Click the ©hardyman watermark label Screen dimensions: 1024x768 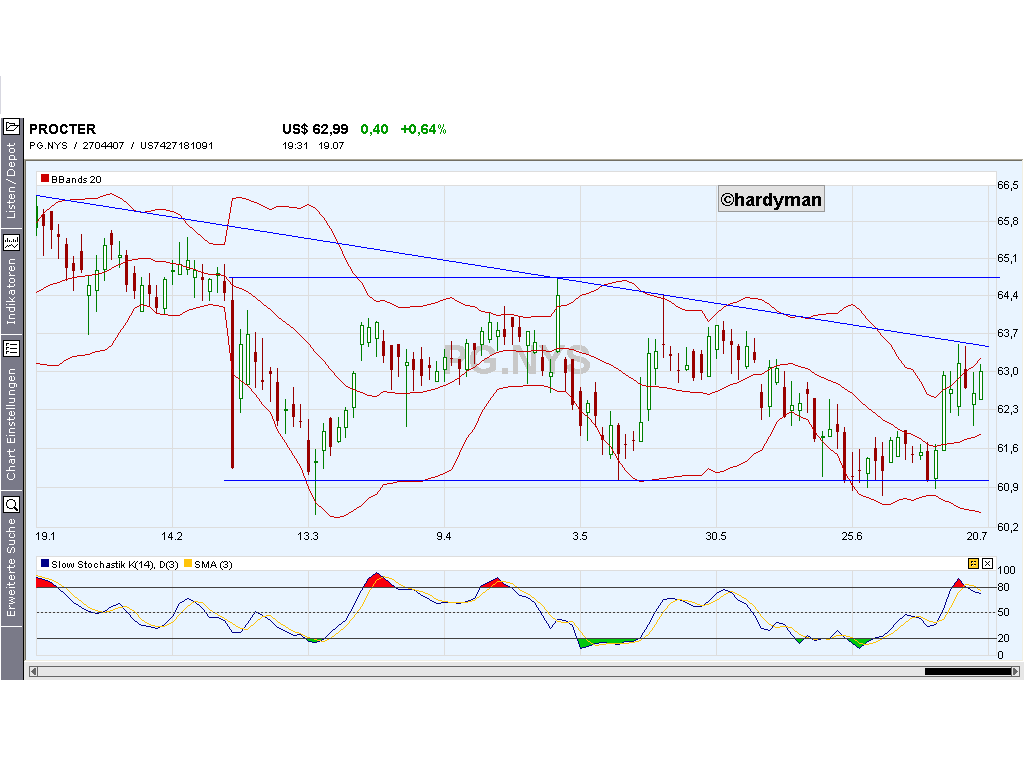coord(770,199)
